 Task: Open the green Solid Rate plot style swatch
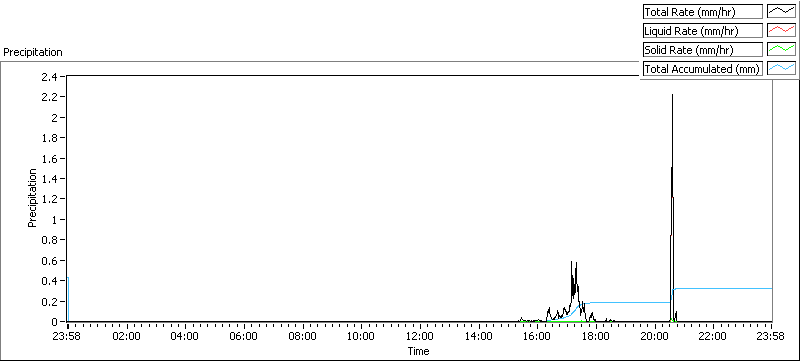781,50
